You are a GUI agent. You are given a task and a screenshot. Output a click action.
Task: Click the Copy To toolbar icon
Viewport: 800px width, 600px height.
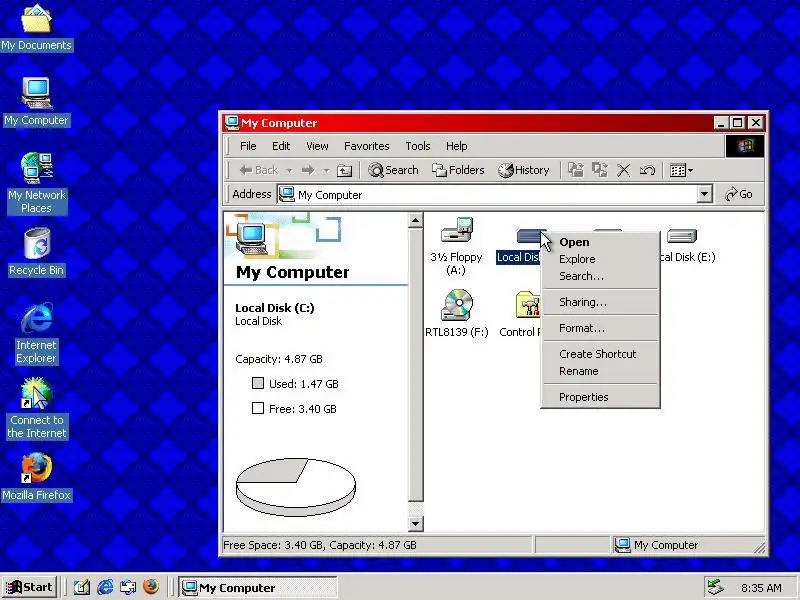(599, 170)
